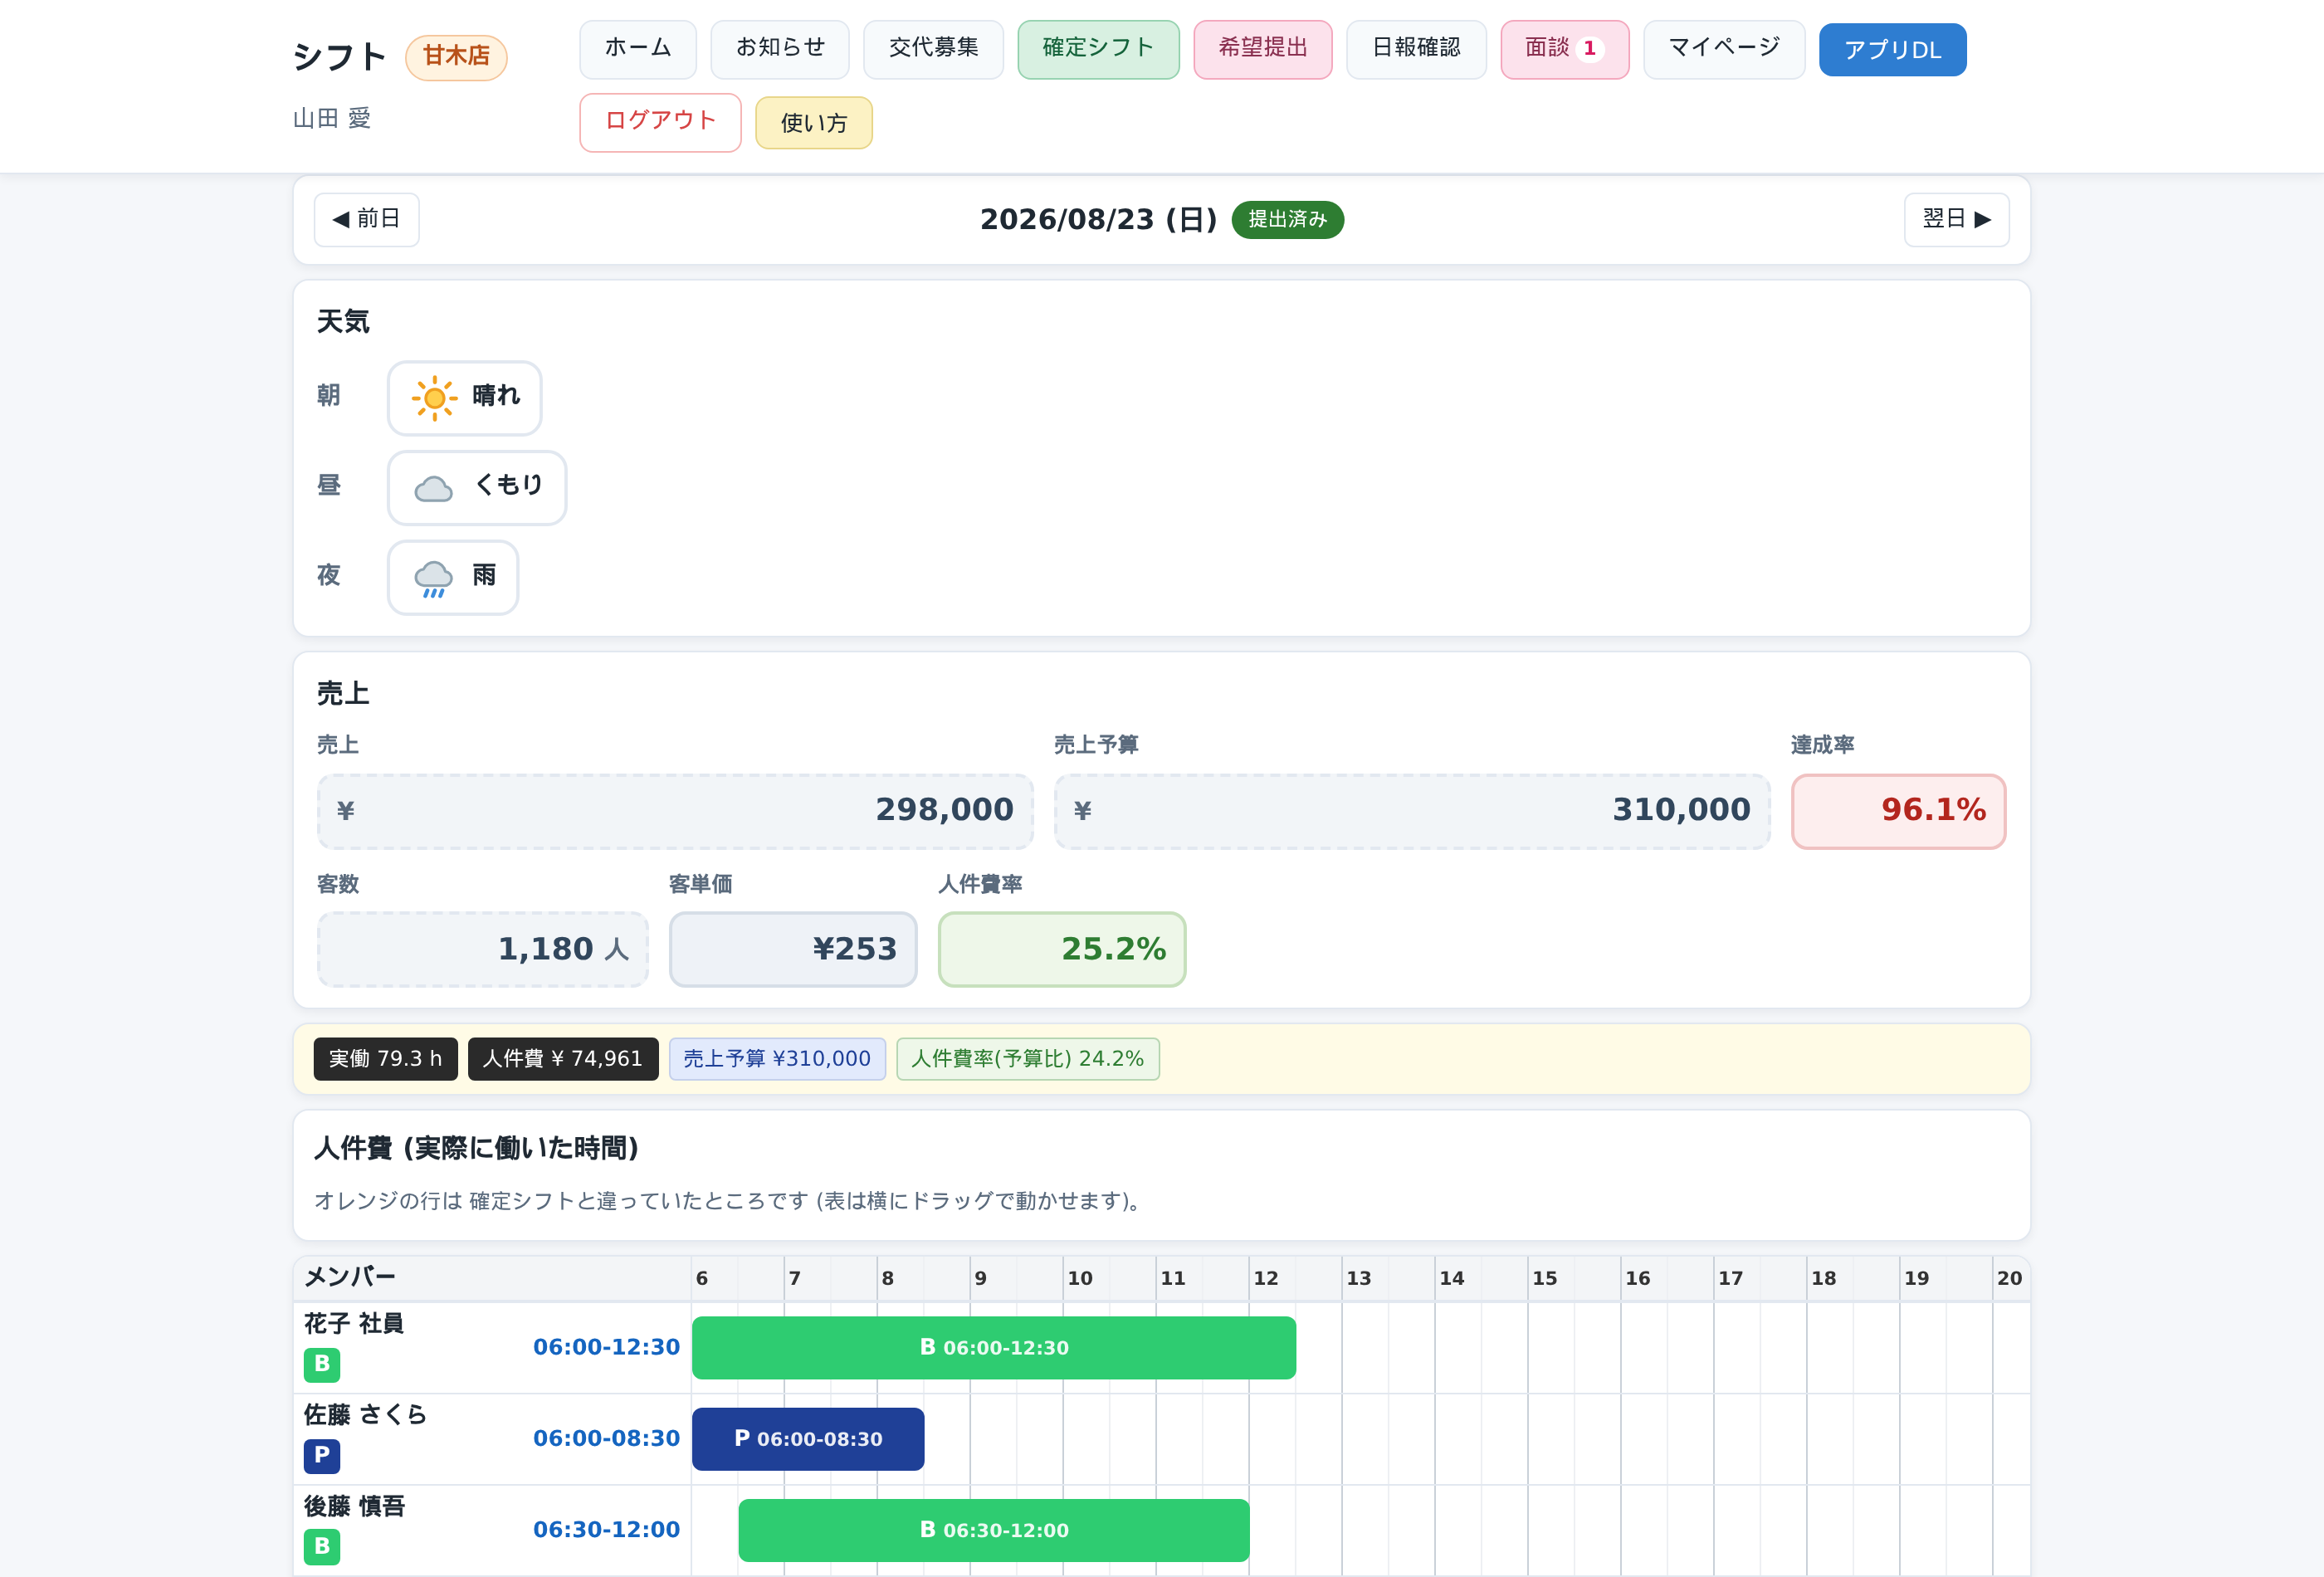Click the green B badge under 花子 社員
2324x1577 pixels.
(322, 1364)
